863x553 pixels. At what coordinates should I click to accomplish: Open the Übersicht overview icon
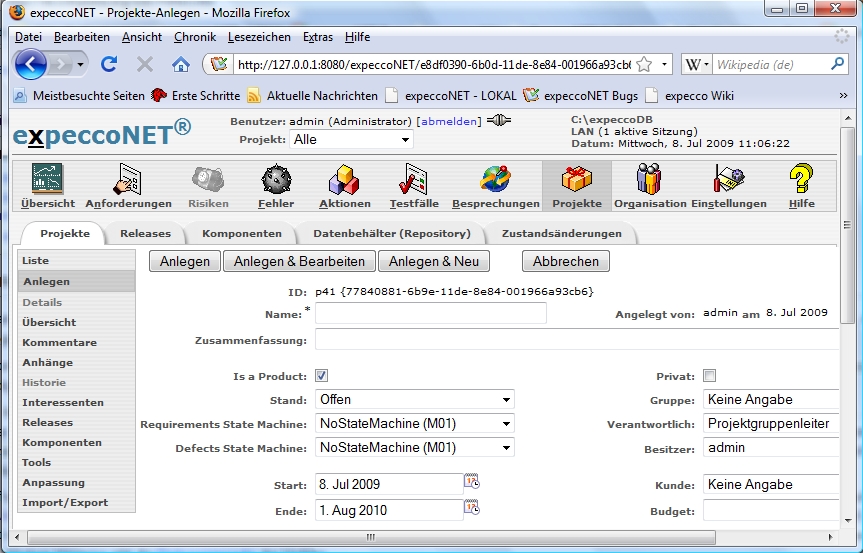(x=47, y=180)
